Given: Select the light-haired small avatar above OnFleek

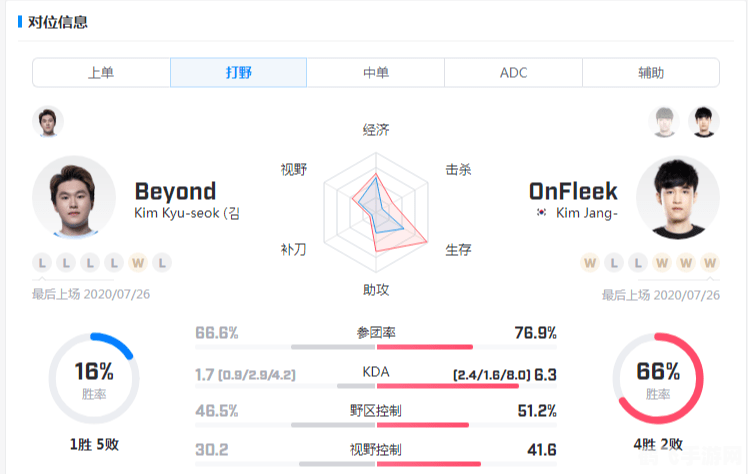Looking at the screenshot, I should point(664,122).
